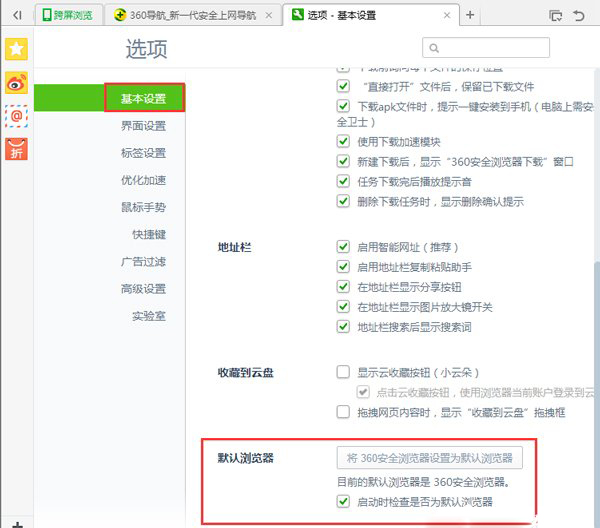Click the add sidebar app plus icon
Viewport: 600px width, 528px height.
click(17, 525)
